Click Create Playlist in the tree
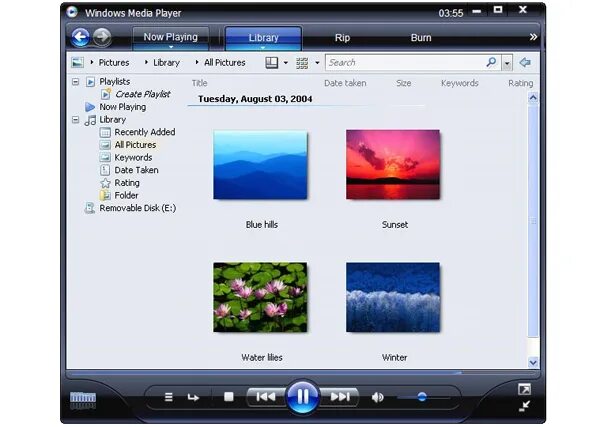 click(x=143, y=94)
